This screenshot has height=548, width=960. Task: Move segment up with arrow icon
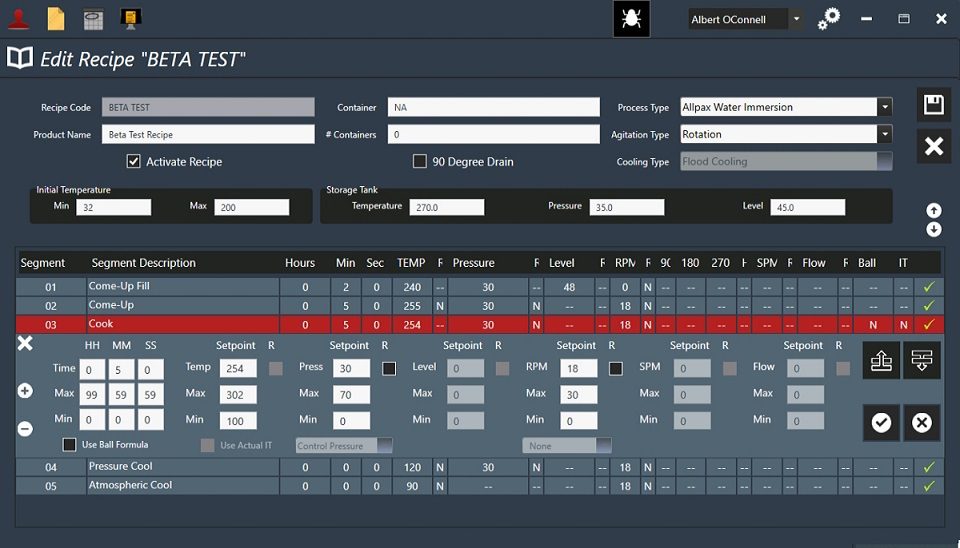pos(934,211)
